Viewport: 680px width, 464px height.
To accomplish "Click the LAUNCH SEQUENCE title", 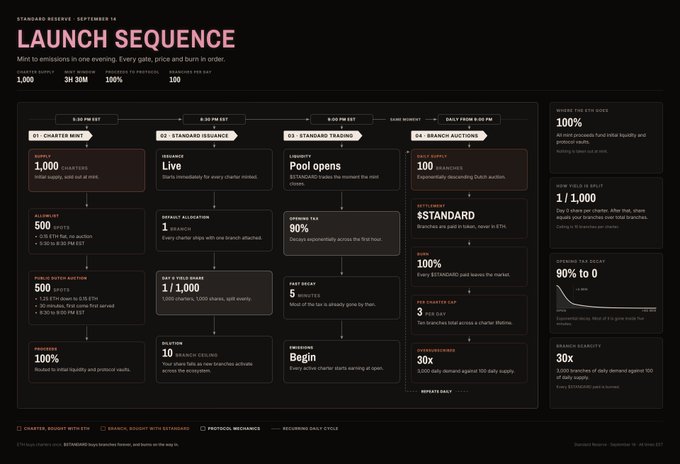I will click(126, 39).
